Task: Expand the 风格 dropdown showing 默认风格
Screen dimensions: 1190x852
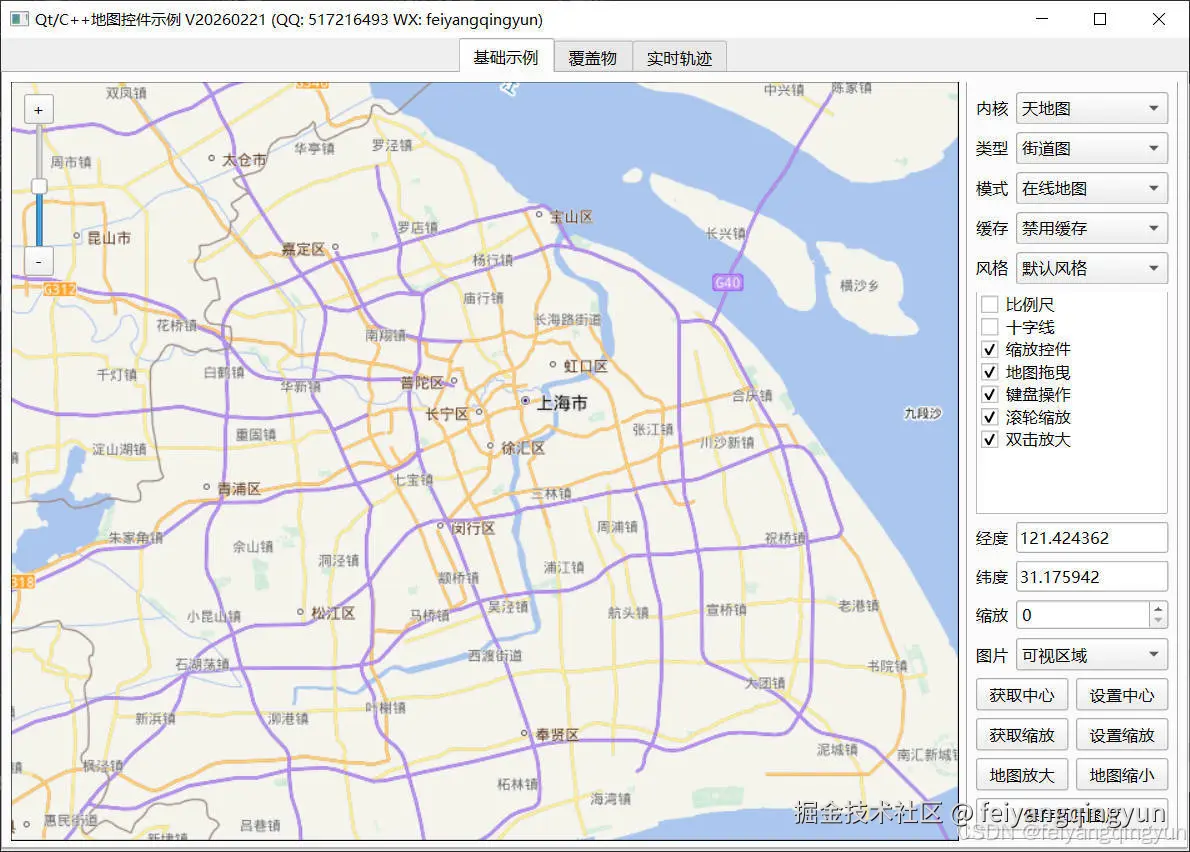Action: click(x=1091, y=268)
